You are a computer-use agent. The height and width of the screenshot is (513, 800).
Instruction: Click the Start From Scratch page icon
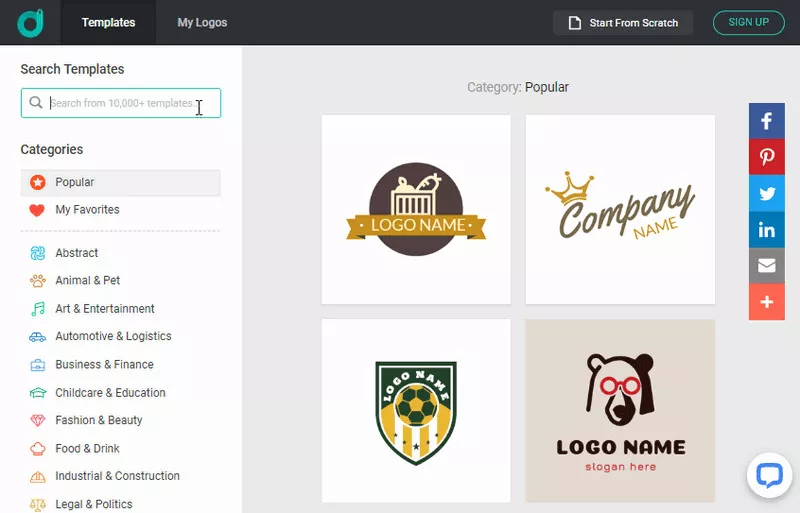[575, 23]
